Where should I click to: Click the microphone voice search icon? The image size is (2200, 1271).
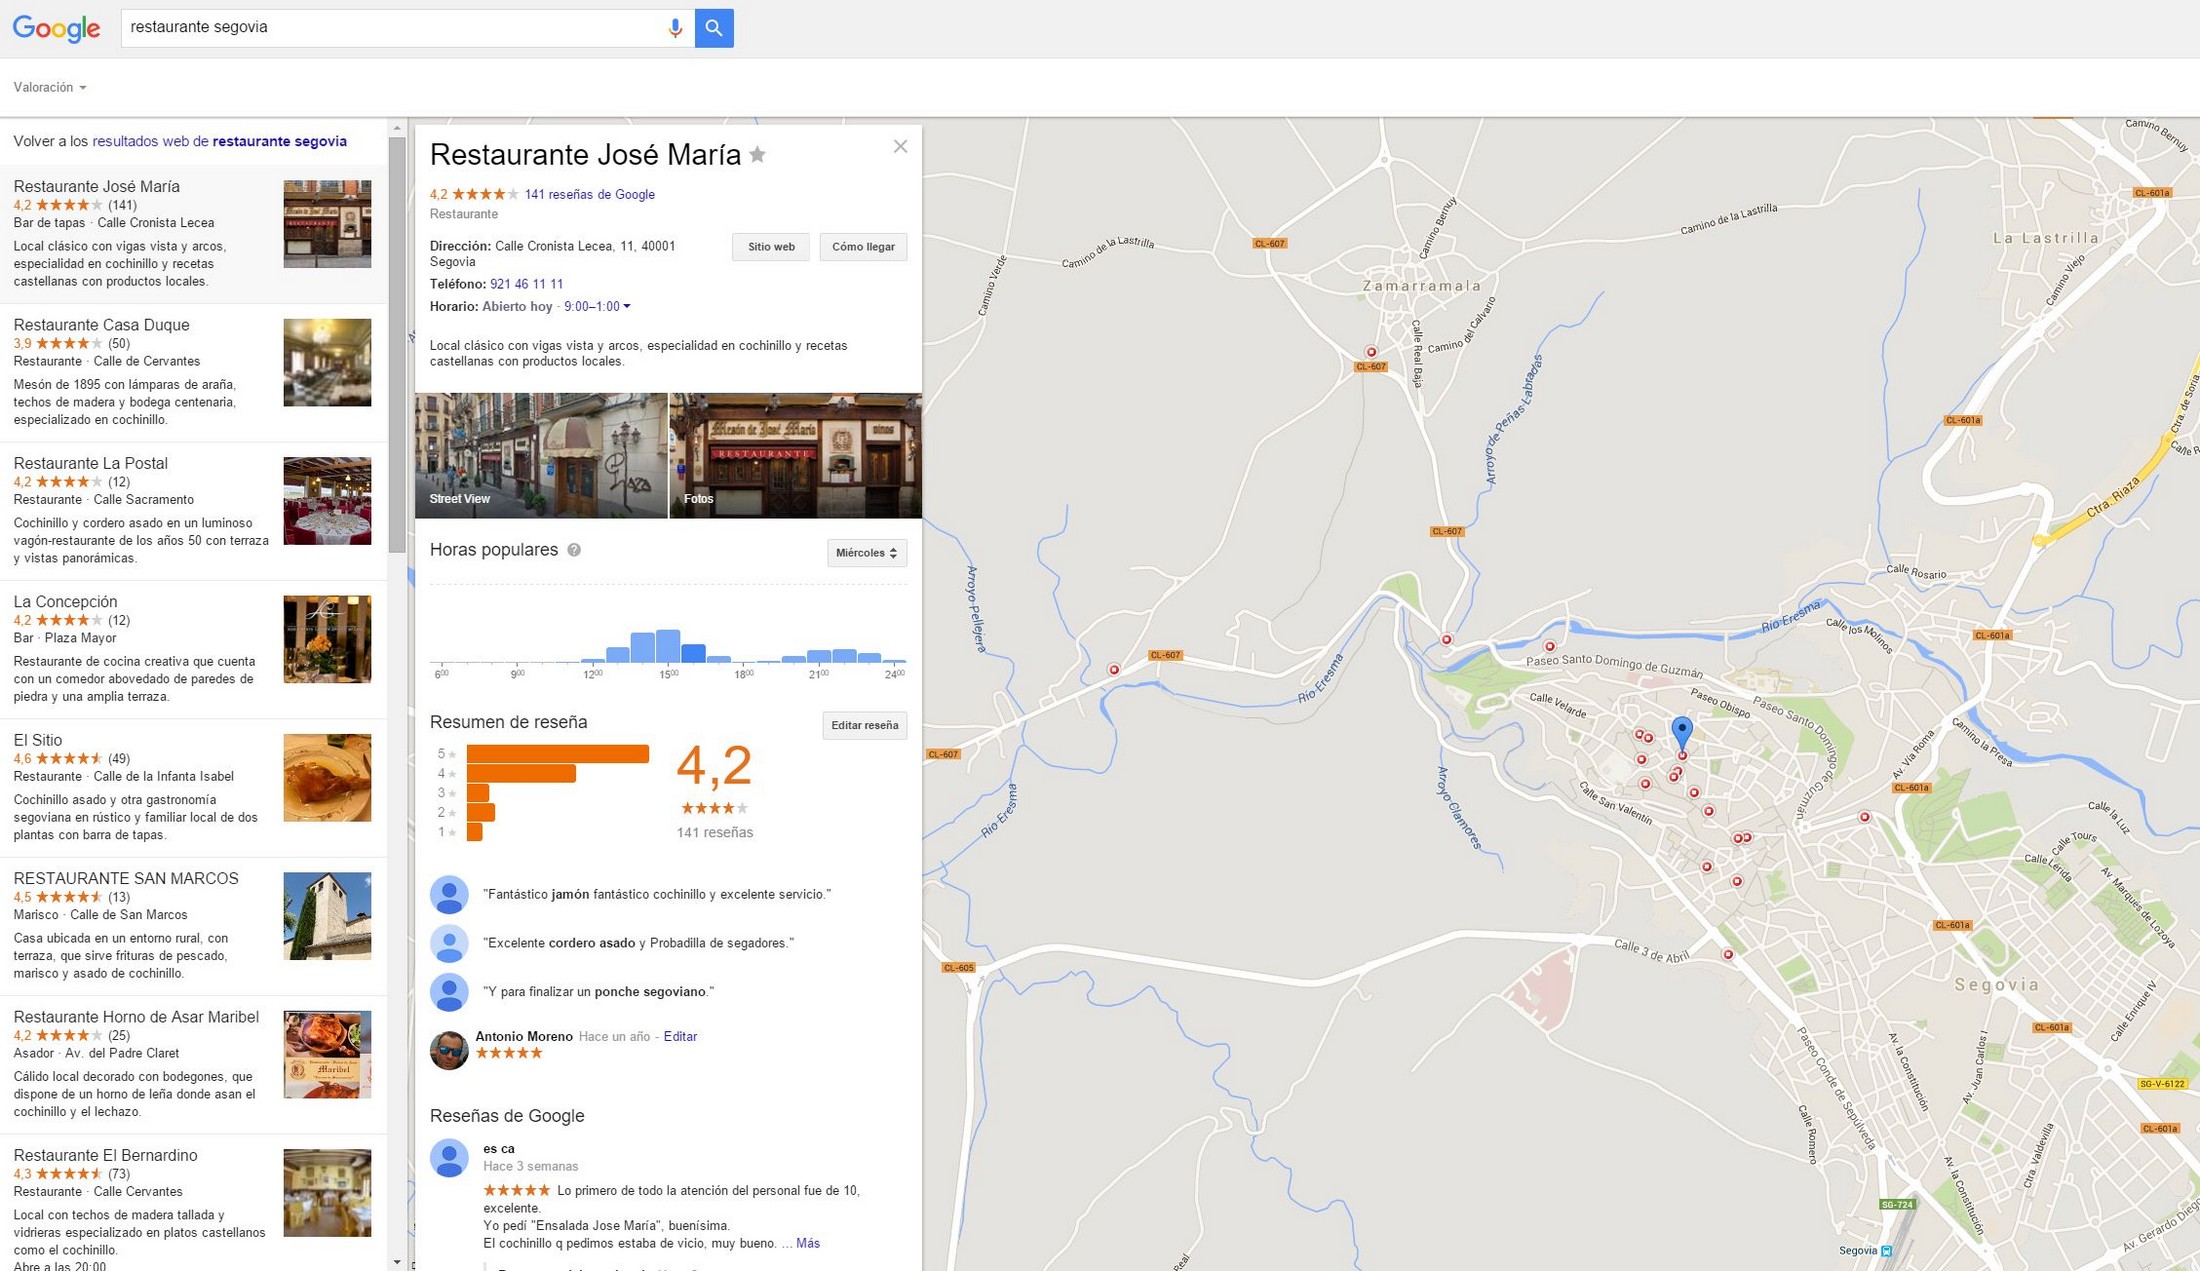(x=675, y=28)
